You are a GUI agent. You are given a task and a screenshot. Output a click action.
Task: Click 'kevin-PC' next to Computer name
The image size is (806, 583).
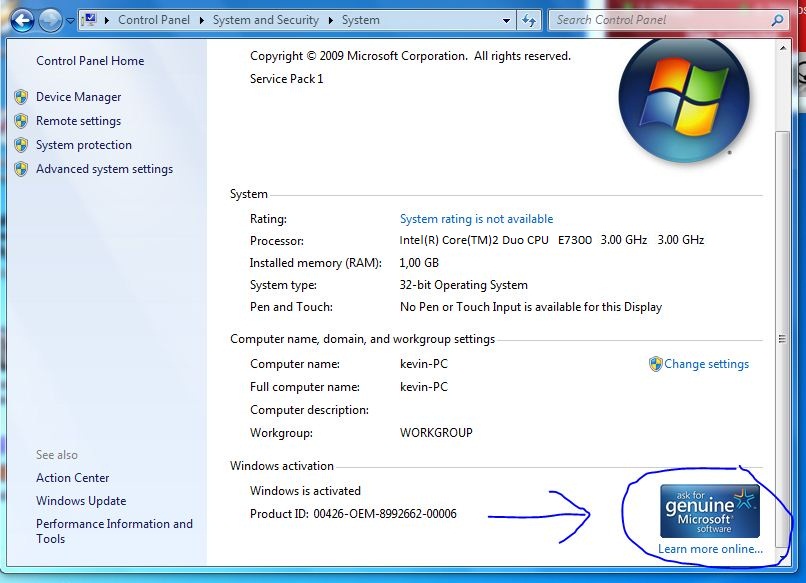pos(424,364)
